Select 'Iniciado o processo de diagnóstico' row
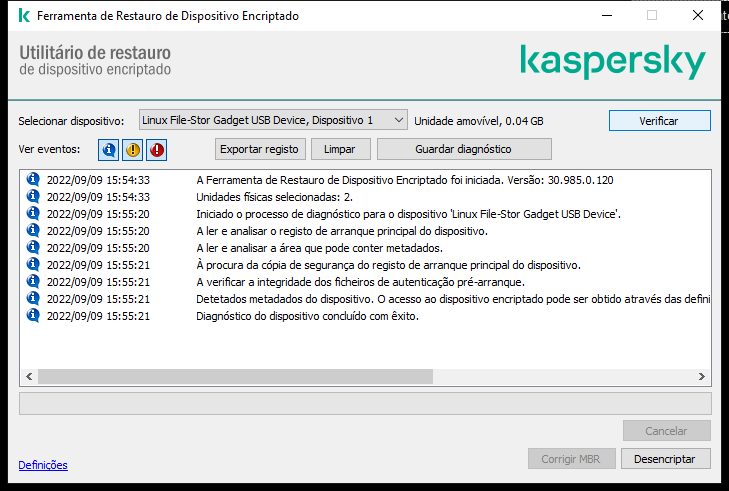Image resolution: width=729 pixels, height=491 pixels. 365,214
